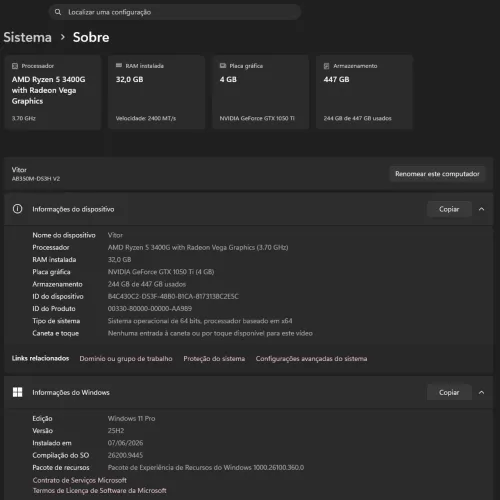The width and height of the screenshot is (500, 500).
Task: Click the '3.70 GHz' text in processor card
Action: point(24,118)
